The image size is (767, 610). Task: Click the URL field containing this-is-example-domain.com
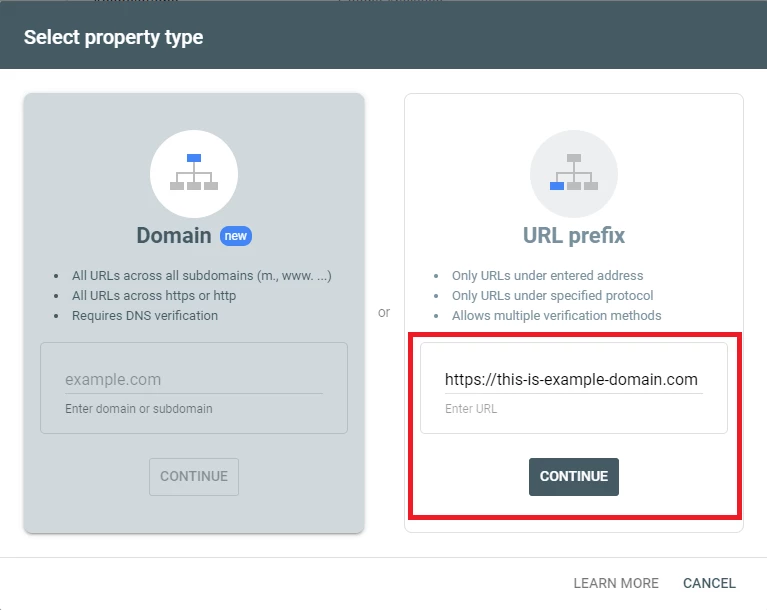coord(572,380)
